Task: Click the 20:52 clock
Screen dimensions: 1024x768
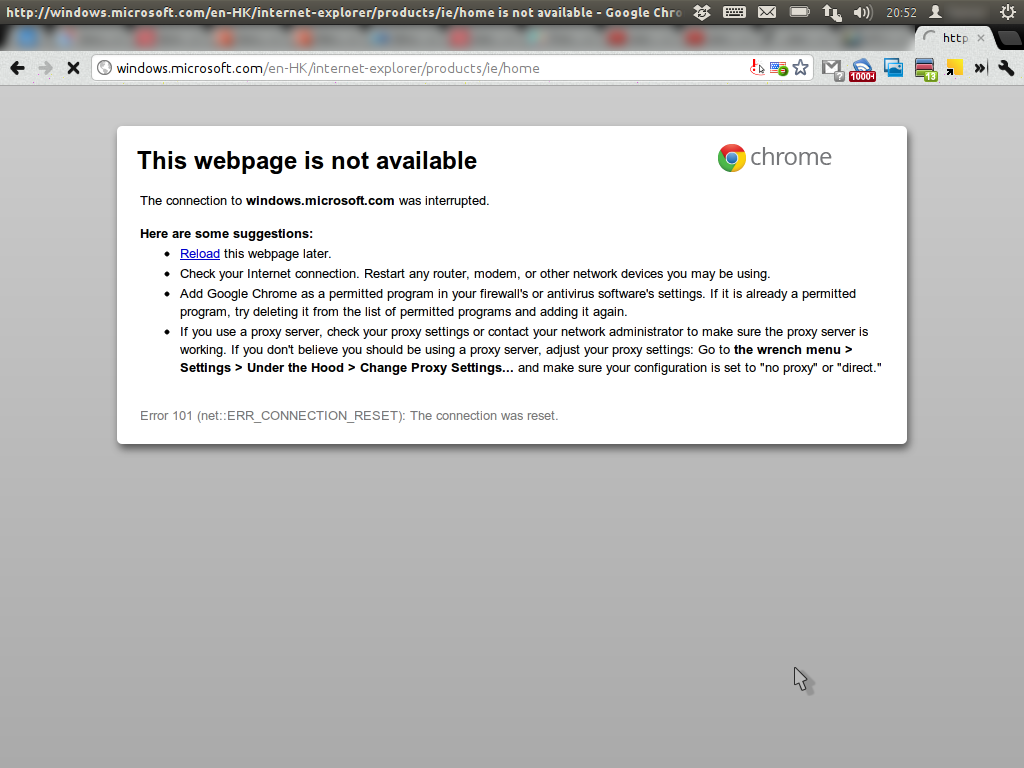Action: (x=901, y=12)
